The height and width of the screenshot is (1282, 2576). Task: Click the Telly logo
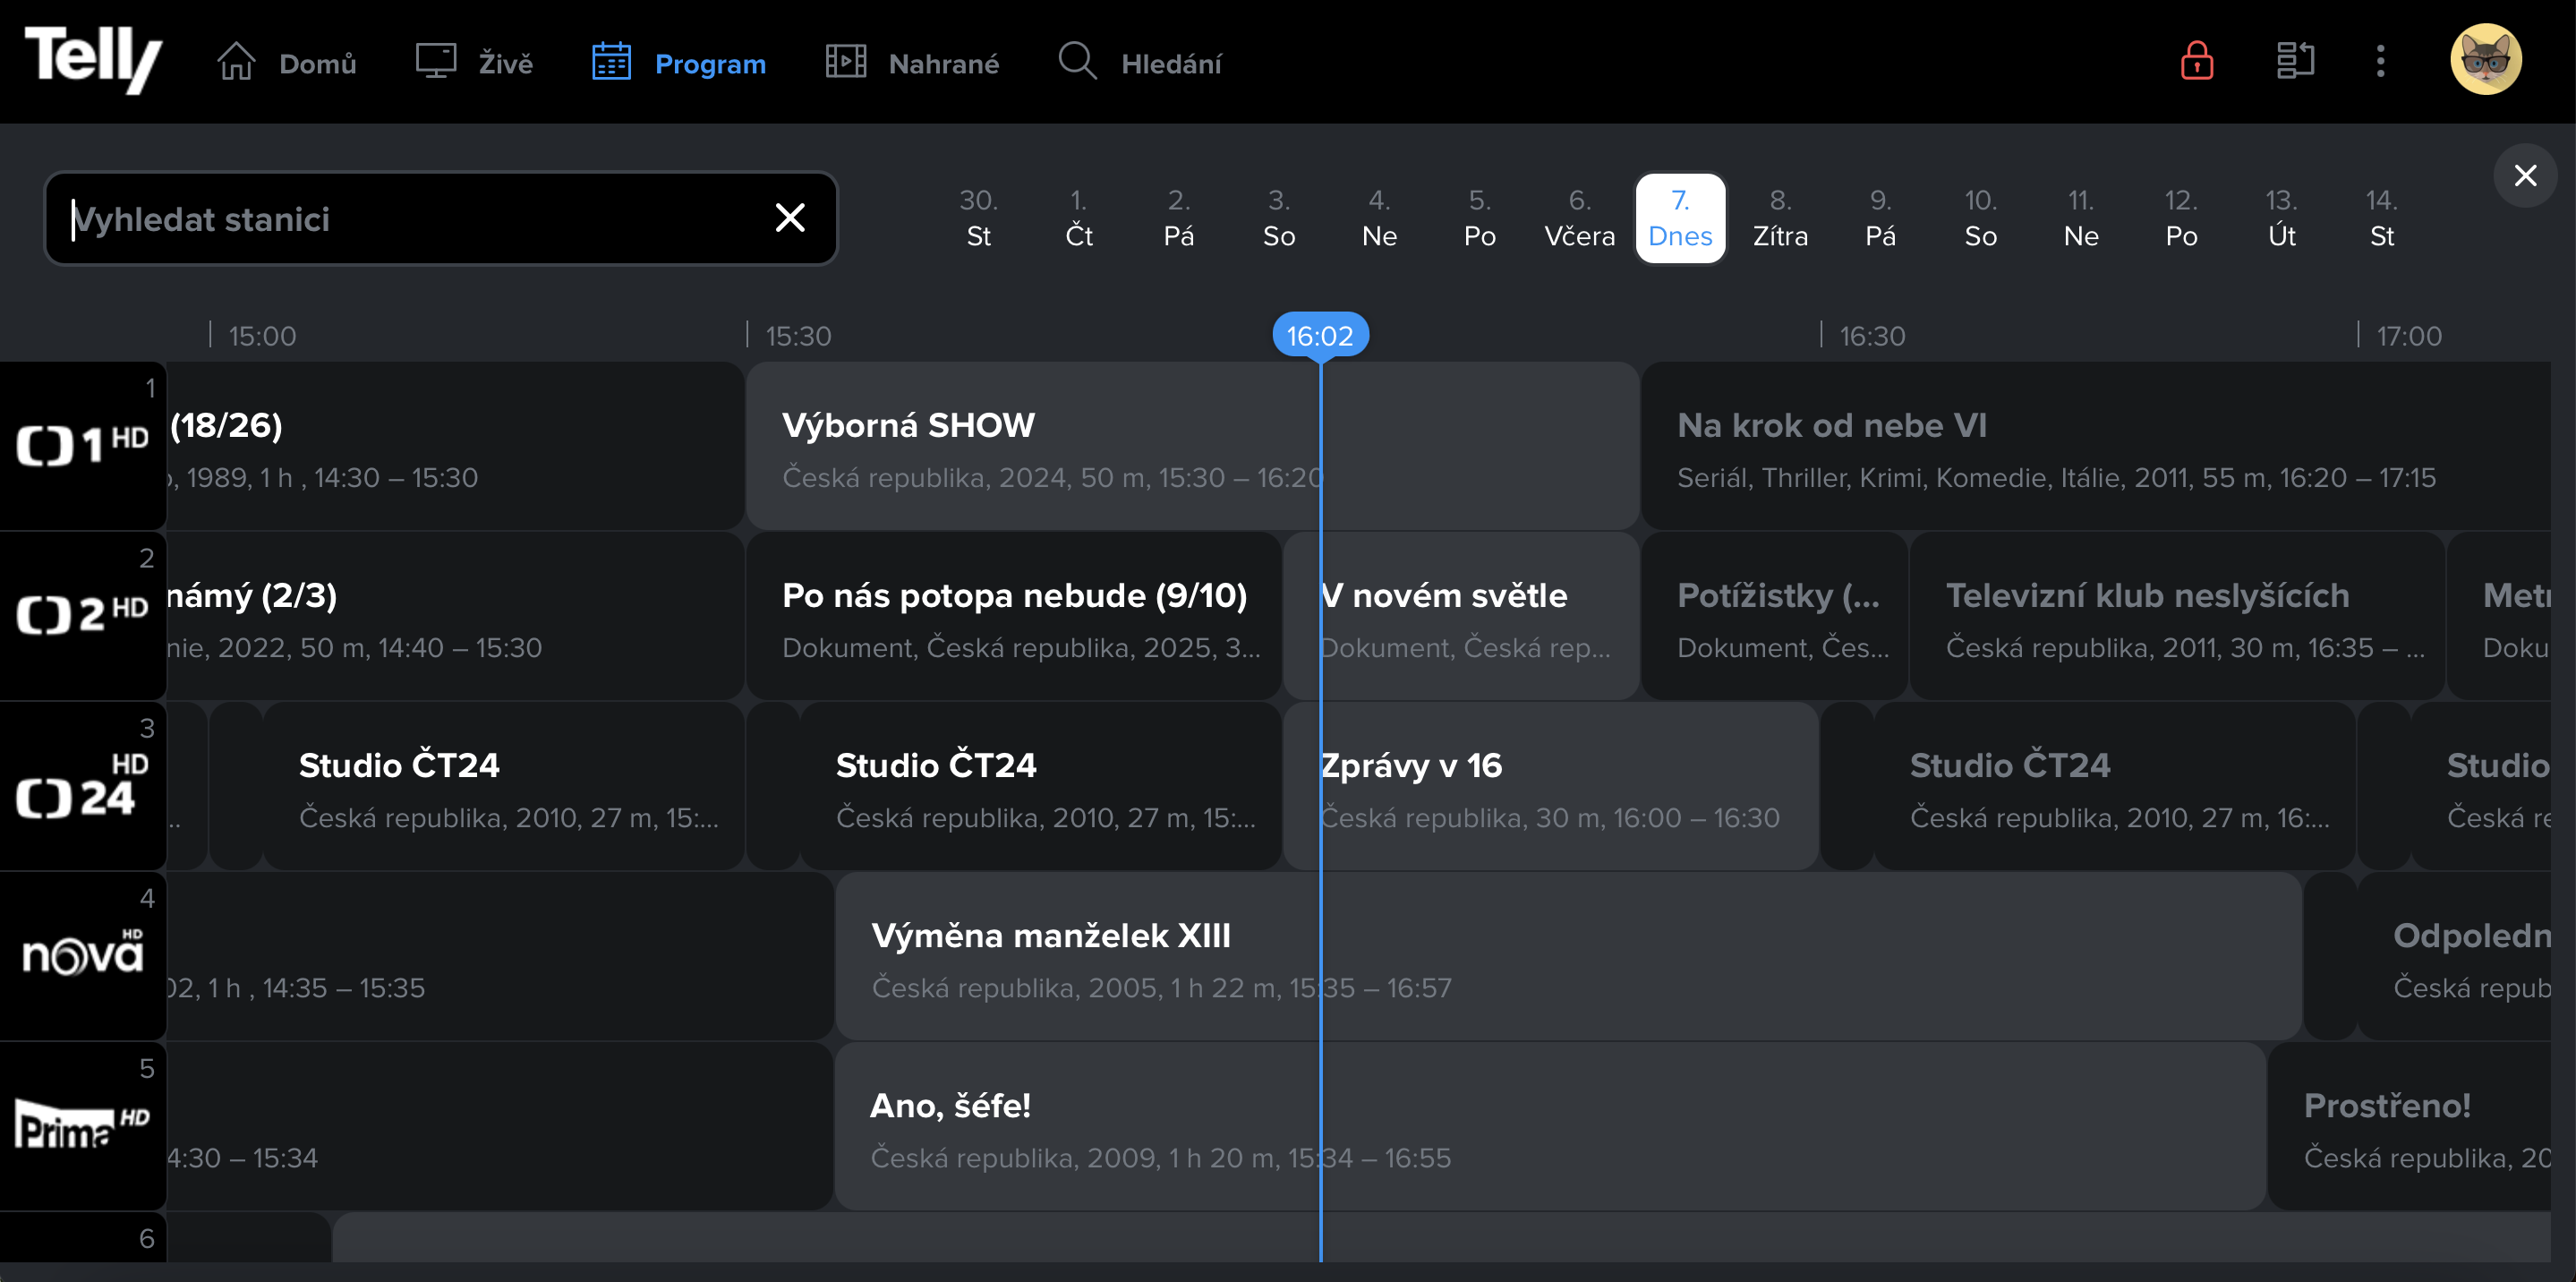(93, 60)
